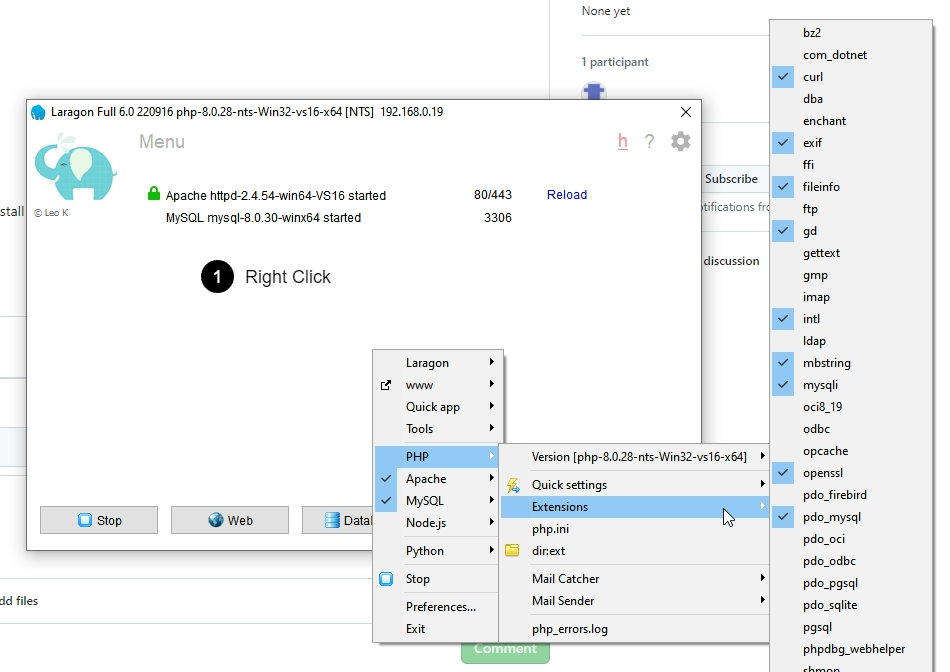Select MySQL in the context menu

pyautogui.click(x=438, y=501)
